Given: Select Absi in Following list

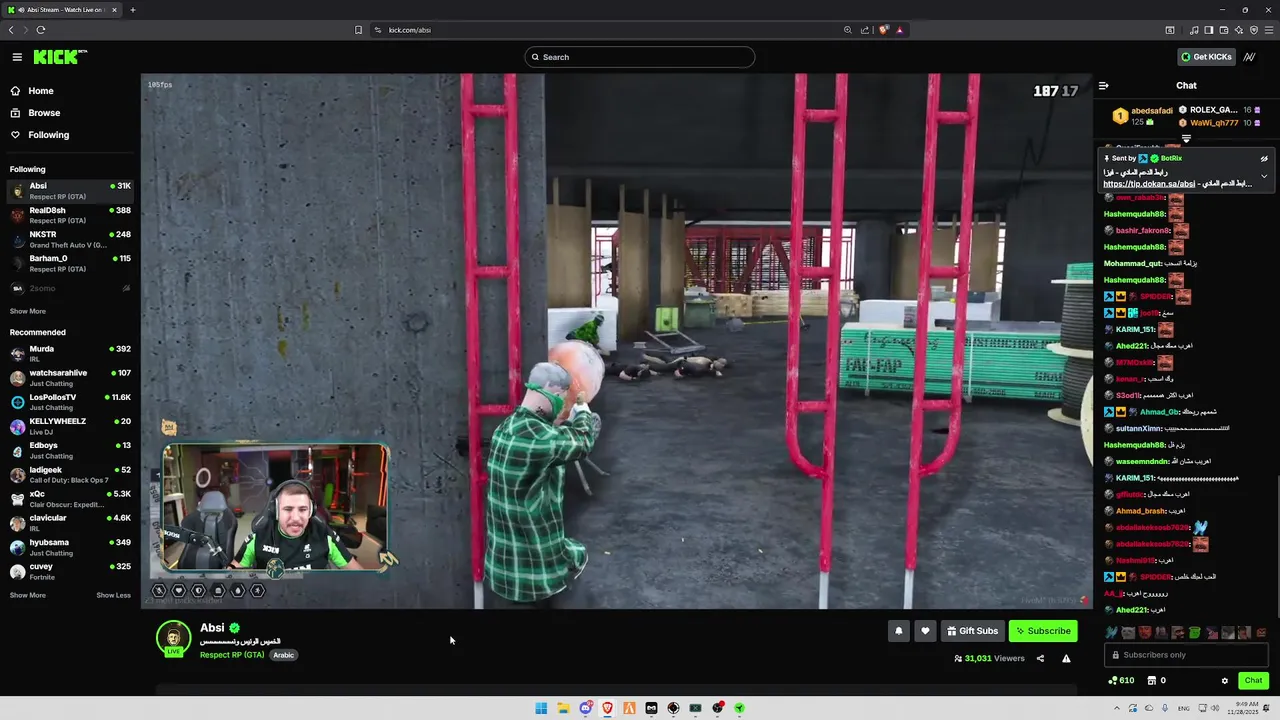Looking at the screenshot, I should (x=70, y=190).
